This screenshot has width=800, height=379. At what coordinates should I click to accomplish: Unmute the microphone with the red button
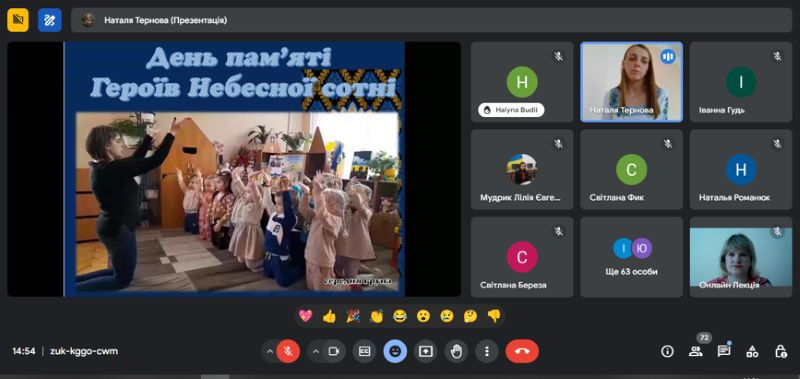pos(288,351)
